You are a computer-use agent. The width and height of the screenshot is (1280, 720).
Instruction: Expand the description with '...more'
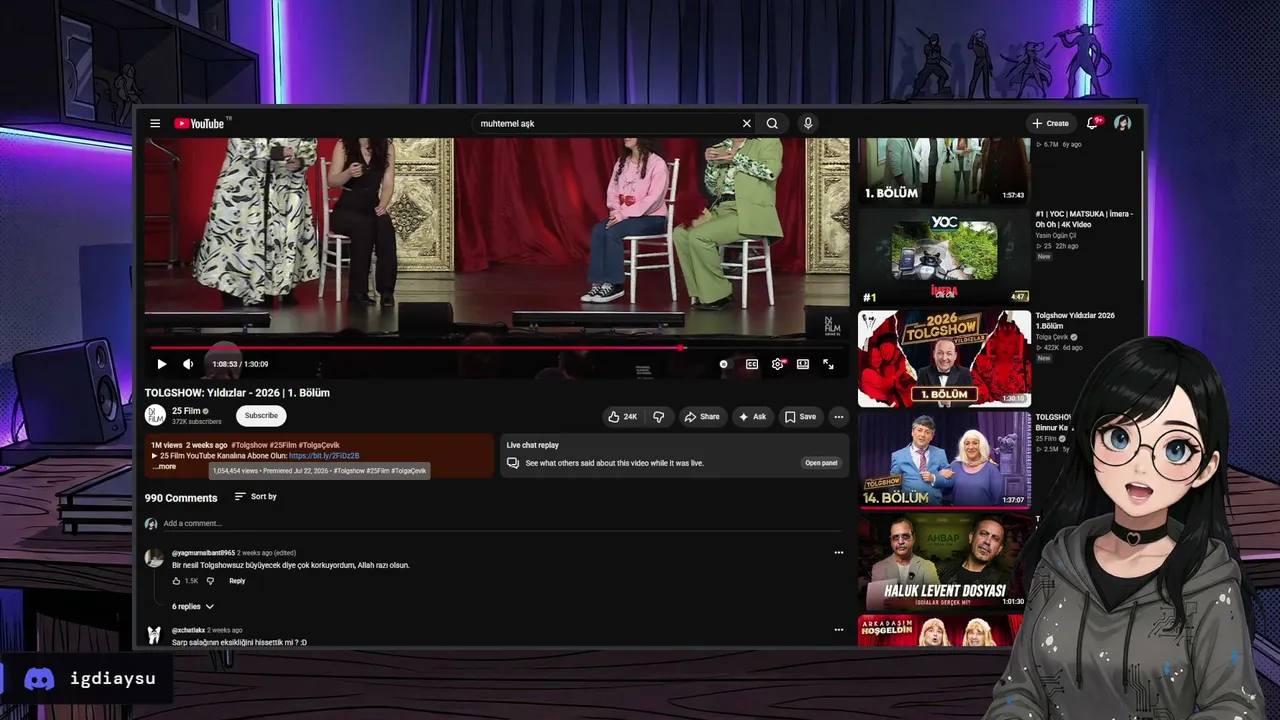(164, 467)
